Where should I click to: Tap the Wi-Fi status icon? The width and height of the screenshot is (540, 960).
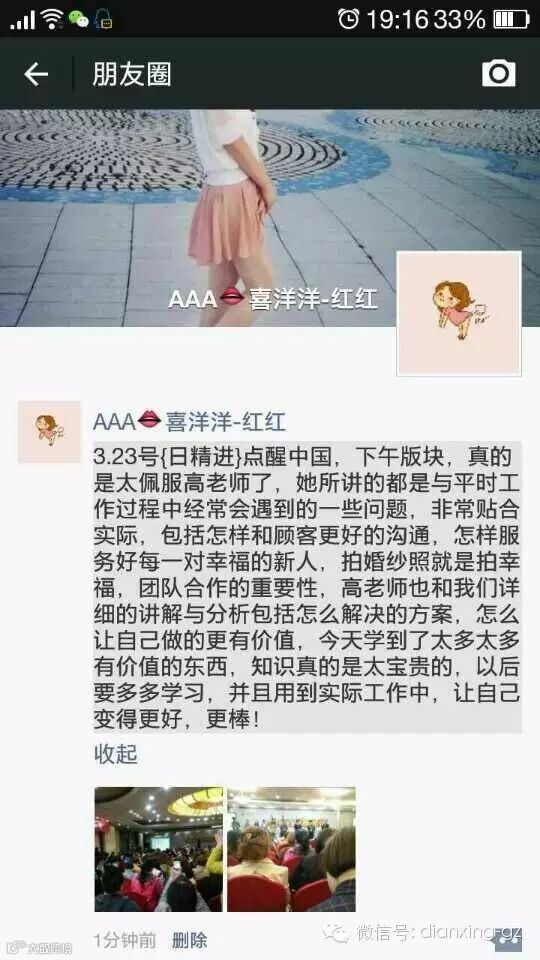[52, 19]
